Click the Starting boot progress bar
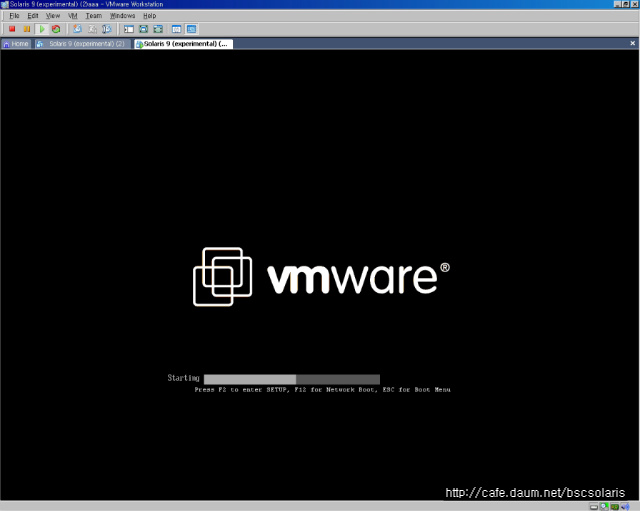640x511 pixels. 292,379
